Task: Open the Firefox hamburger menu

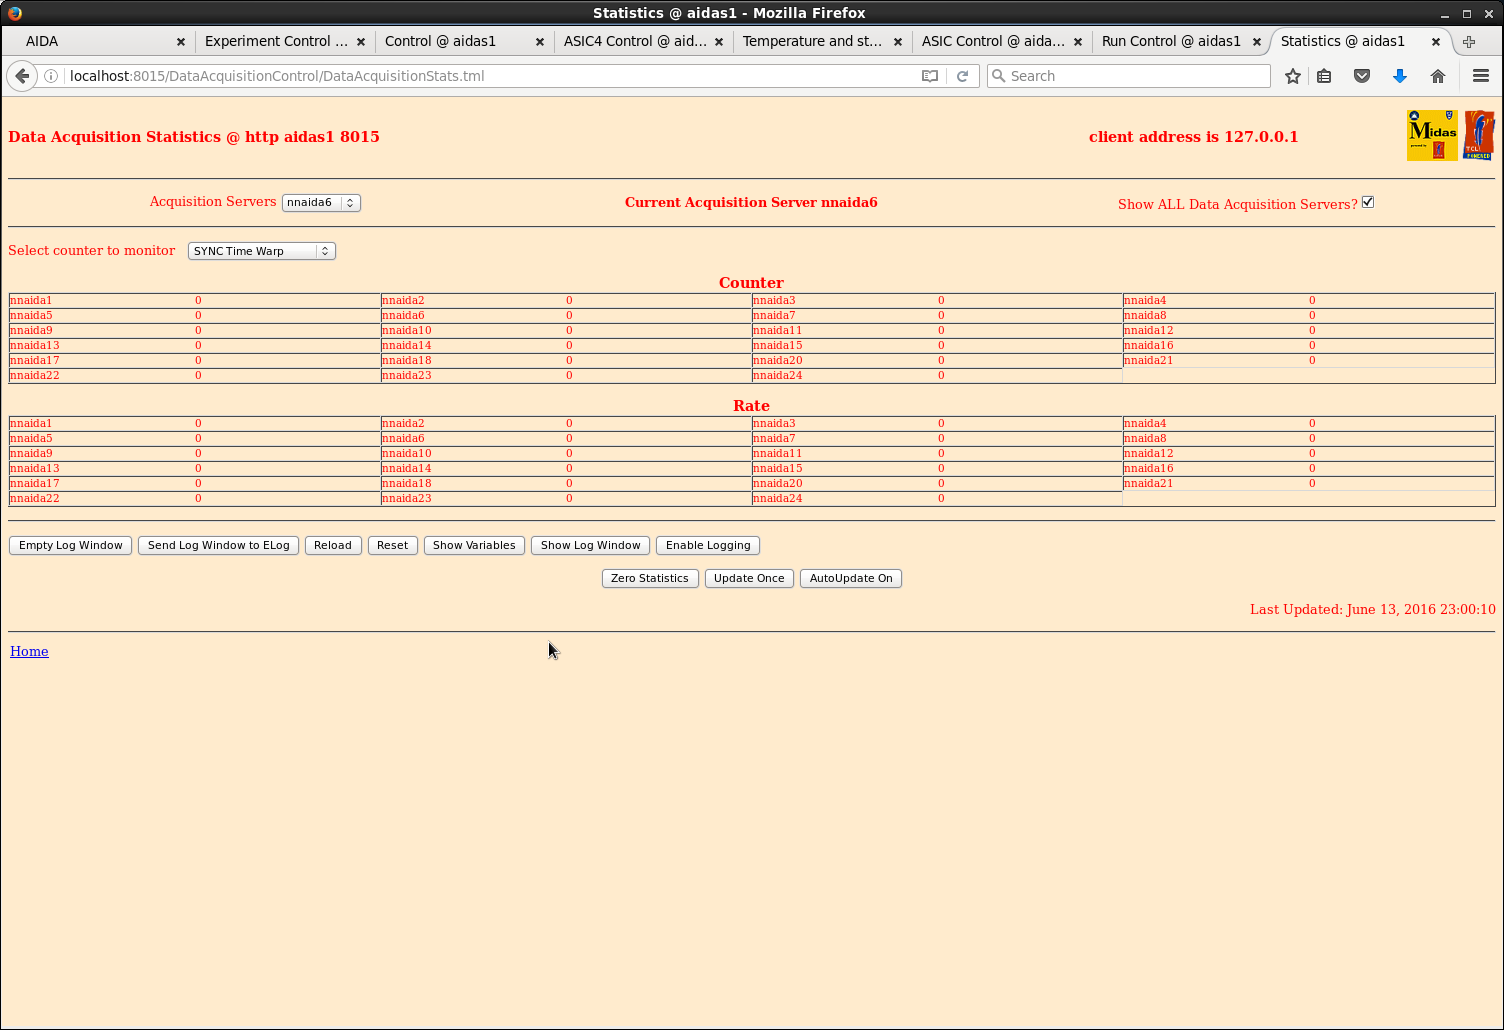Action: [1481, 76]
